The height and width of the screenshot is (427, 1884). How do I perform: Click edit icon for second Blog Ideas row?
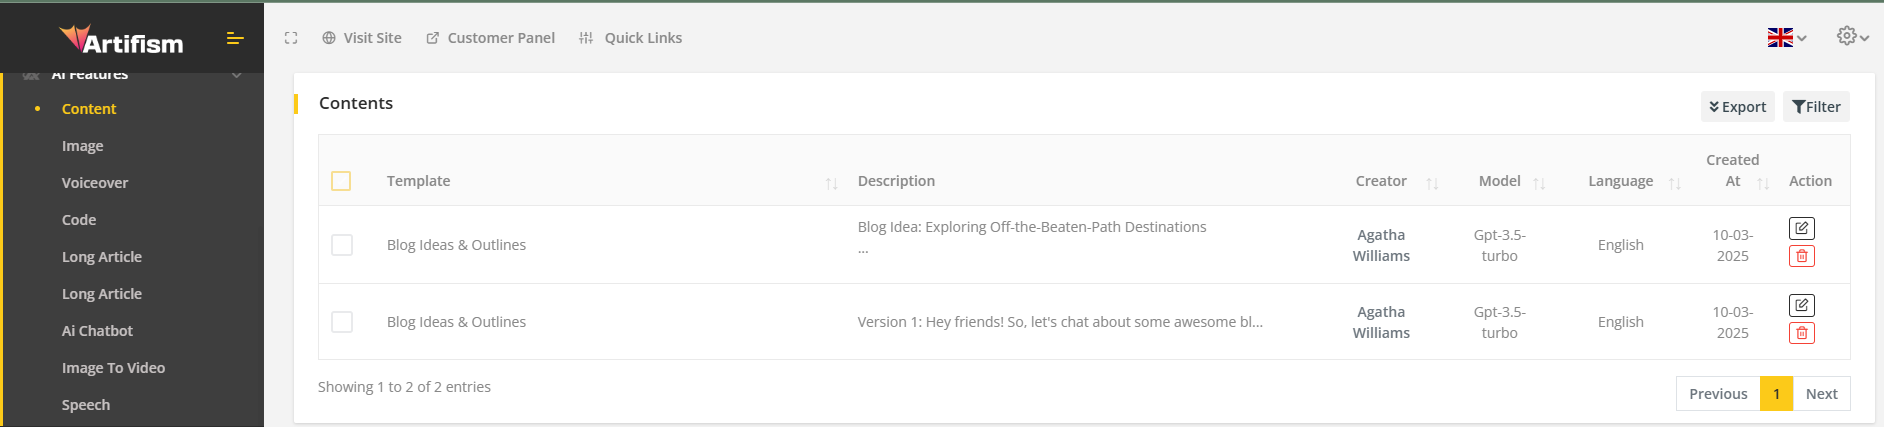point(1801,306)
